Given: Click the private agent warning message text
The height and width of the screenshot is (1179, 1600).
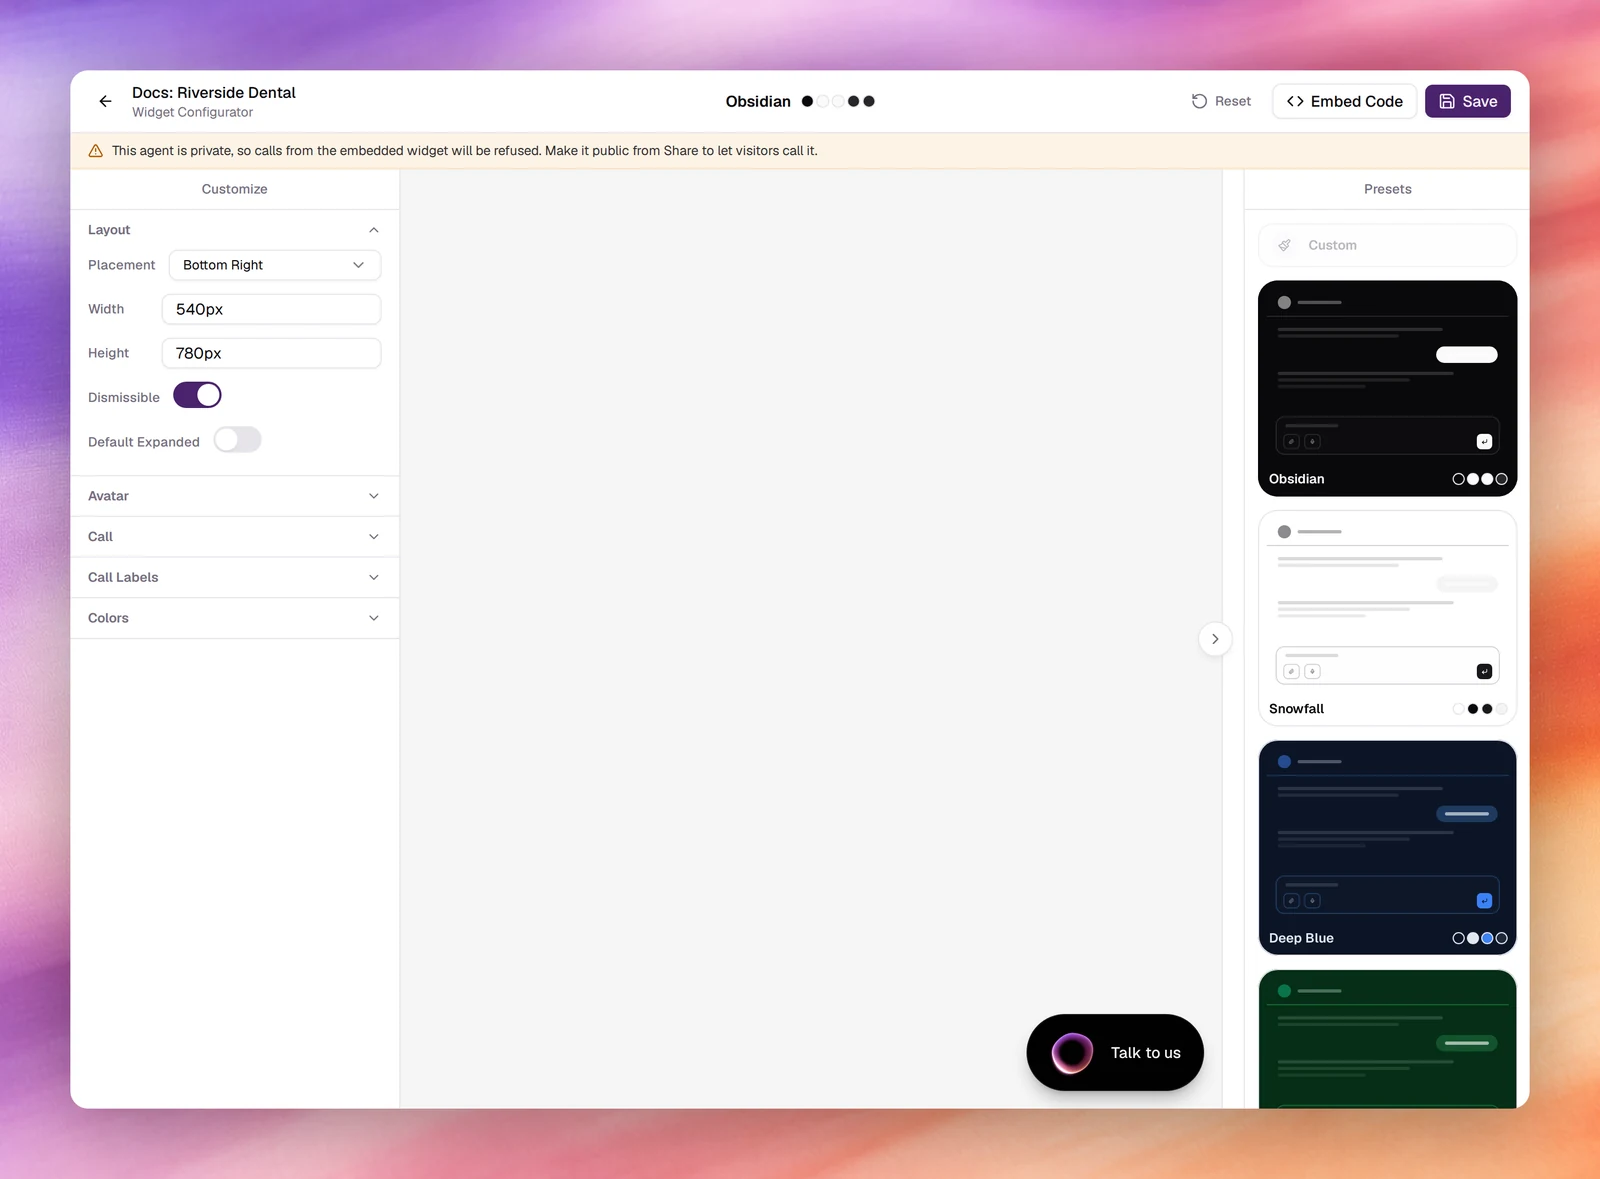Looking at the screenshot, I should 465,151.
